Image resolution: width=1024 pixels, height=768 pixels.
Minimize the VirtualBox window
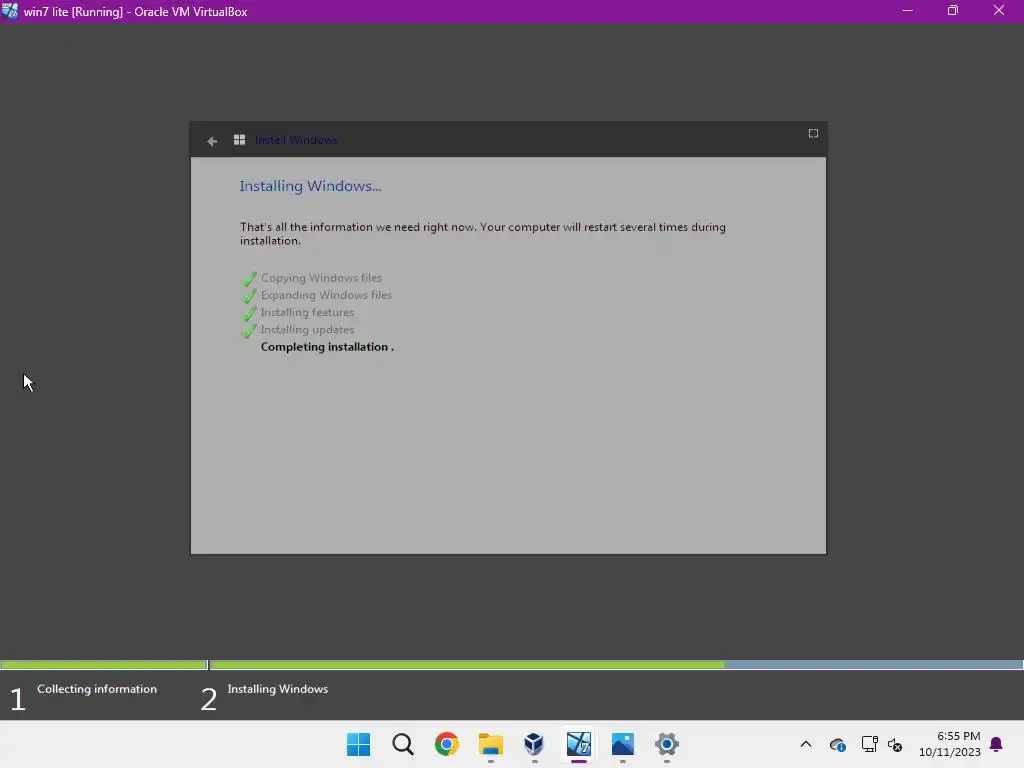click(x=908, y=11)
